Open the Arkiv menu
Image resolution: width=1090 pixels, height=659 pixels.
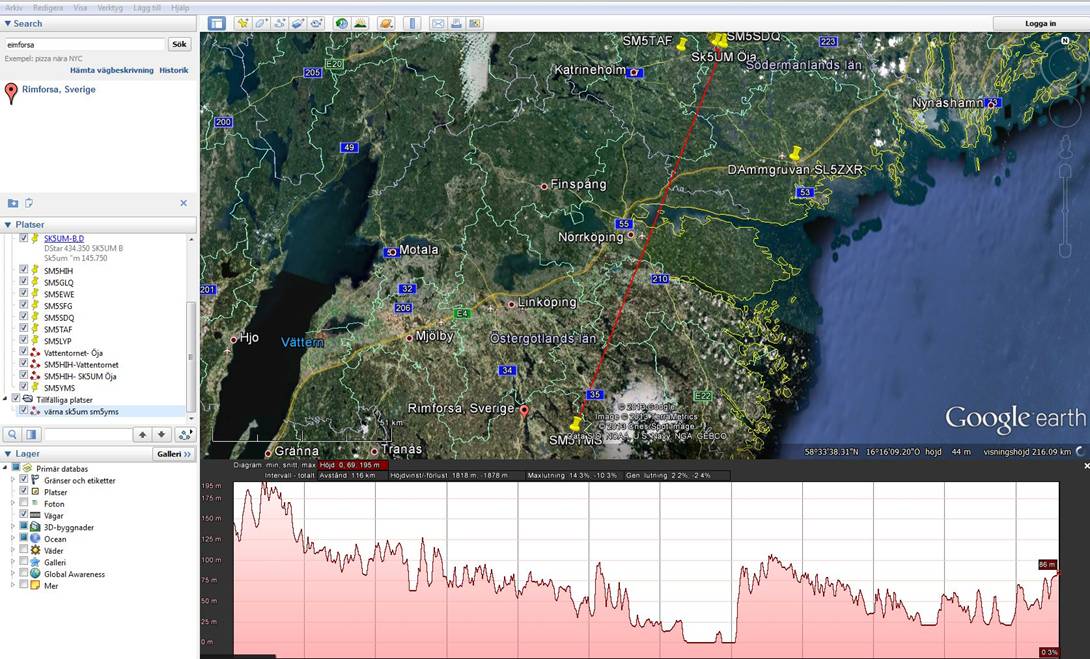tap(14, 8)
